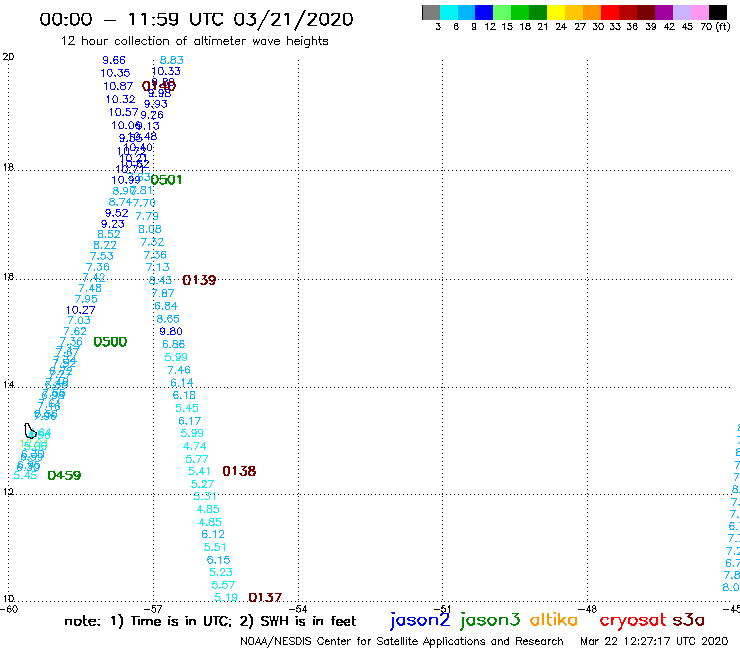Click the 9.66 wave height value
This screenshot has width=740, height=650.
(x=114, y=60)
